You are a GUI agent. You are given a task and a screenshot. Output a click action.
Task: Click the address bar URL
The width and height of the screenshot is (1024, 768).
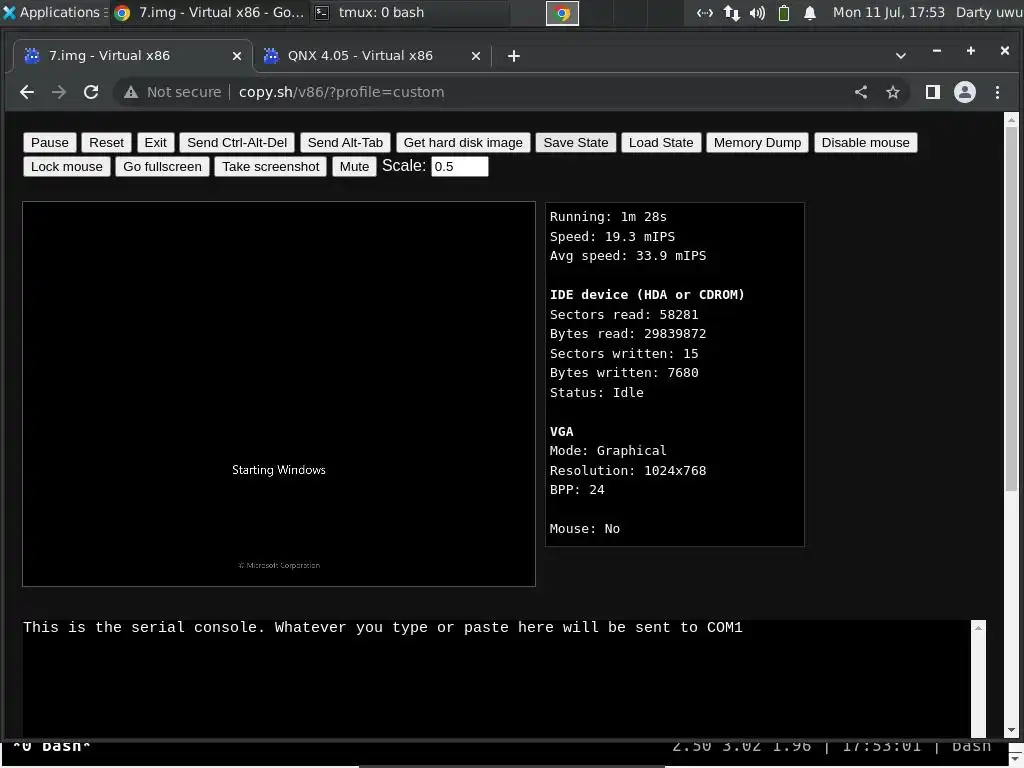342,92
